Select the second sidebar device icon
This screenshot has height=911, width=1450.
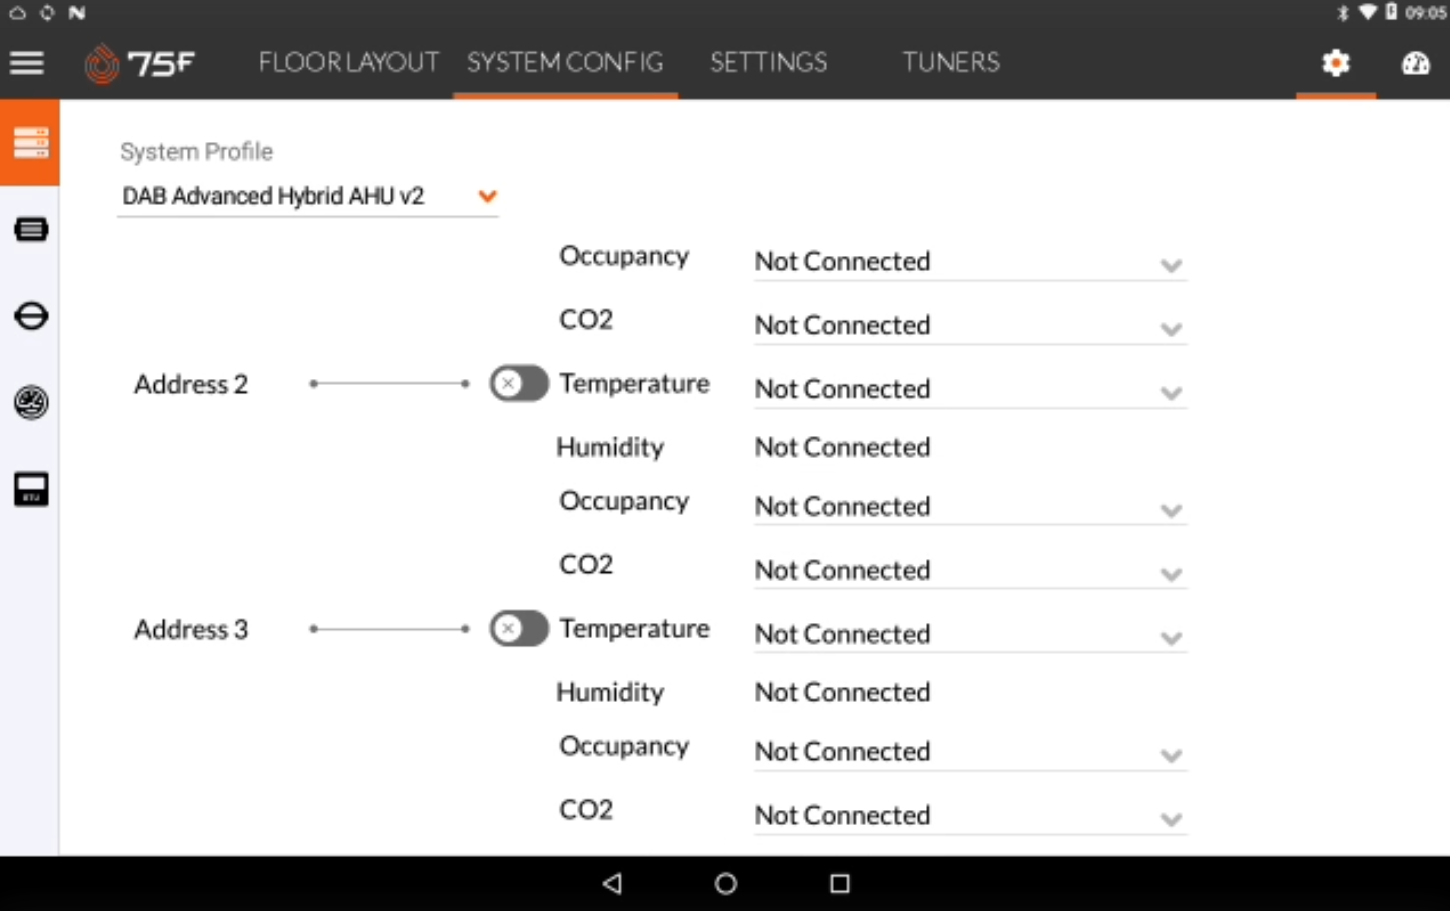pos(31,229)
